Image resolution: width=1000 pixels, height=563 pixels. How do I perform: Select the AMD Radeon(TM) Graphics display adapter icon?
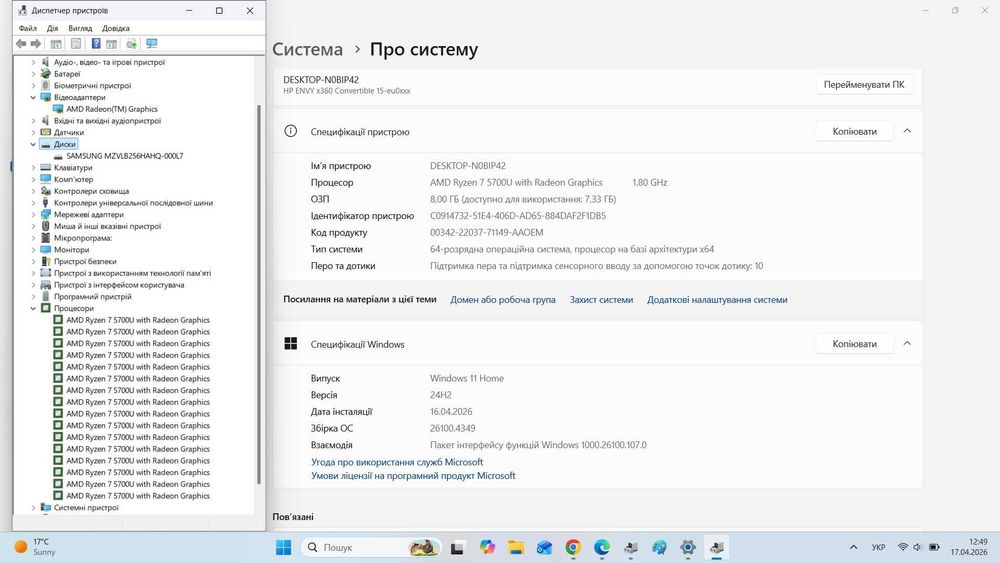(x=59, y=109)
